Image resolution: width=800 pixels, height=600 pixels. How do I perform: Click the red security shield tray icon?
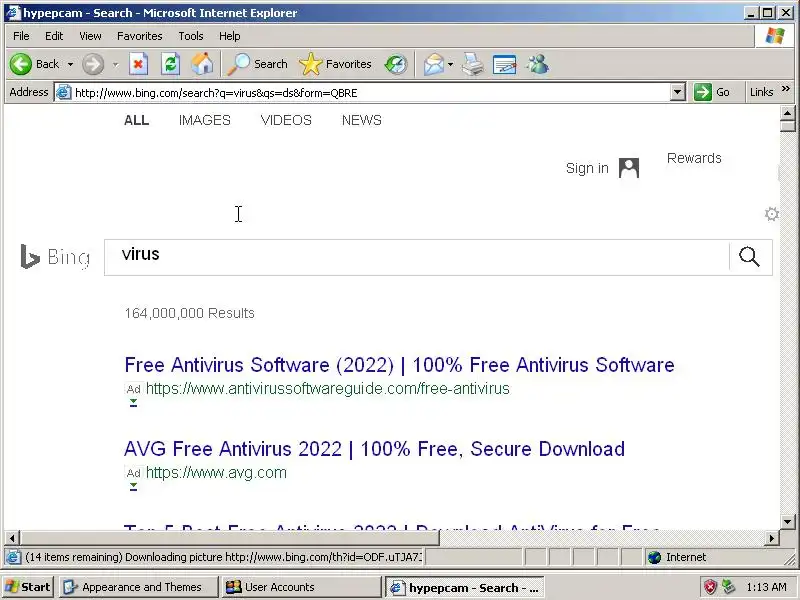click(x=710, y=587)
